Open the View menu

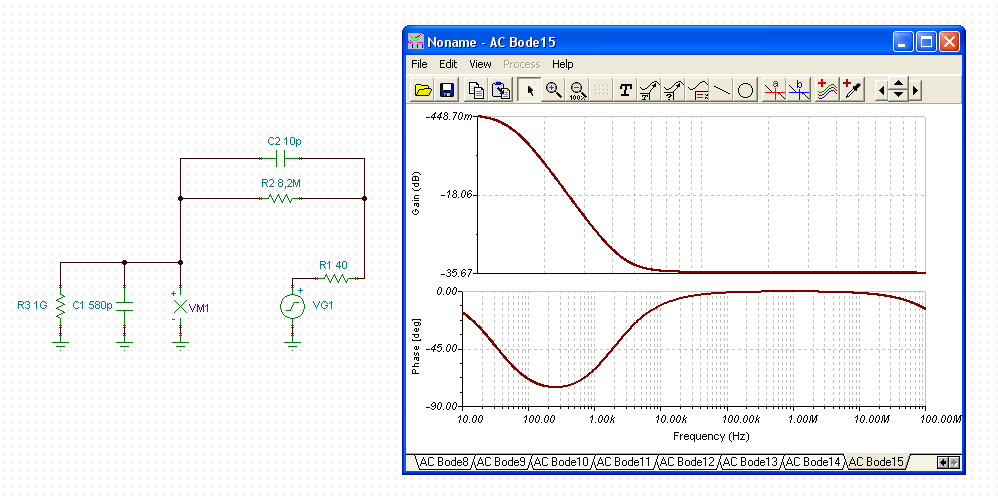pyautogui.click(x=481, y=64)
